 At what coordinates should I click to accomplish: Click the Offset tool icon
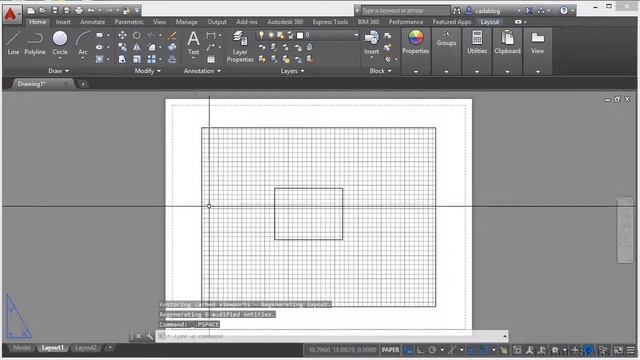(x=172, y=59)
